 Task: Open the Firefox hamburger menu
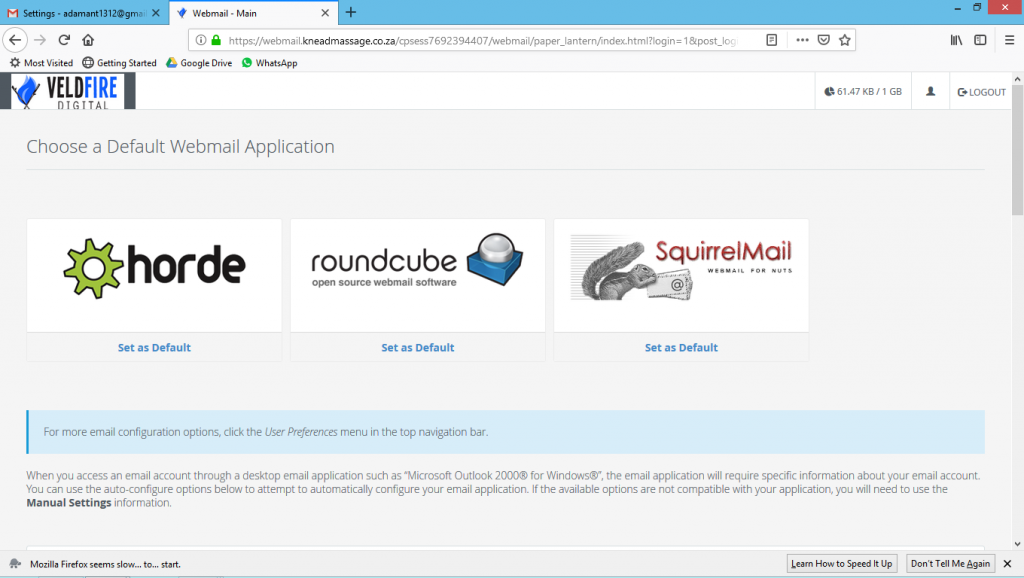pyautogui.click(x=1009, y=40)
